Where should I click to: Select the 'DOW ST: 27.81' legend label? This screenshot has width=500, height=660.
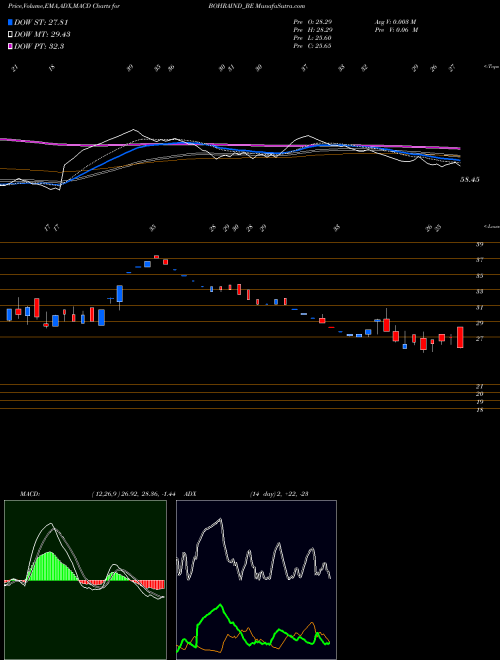(41, 23)
